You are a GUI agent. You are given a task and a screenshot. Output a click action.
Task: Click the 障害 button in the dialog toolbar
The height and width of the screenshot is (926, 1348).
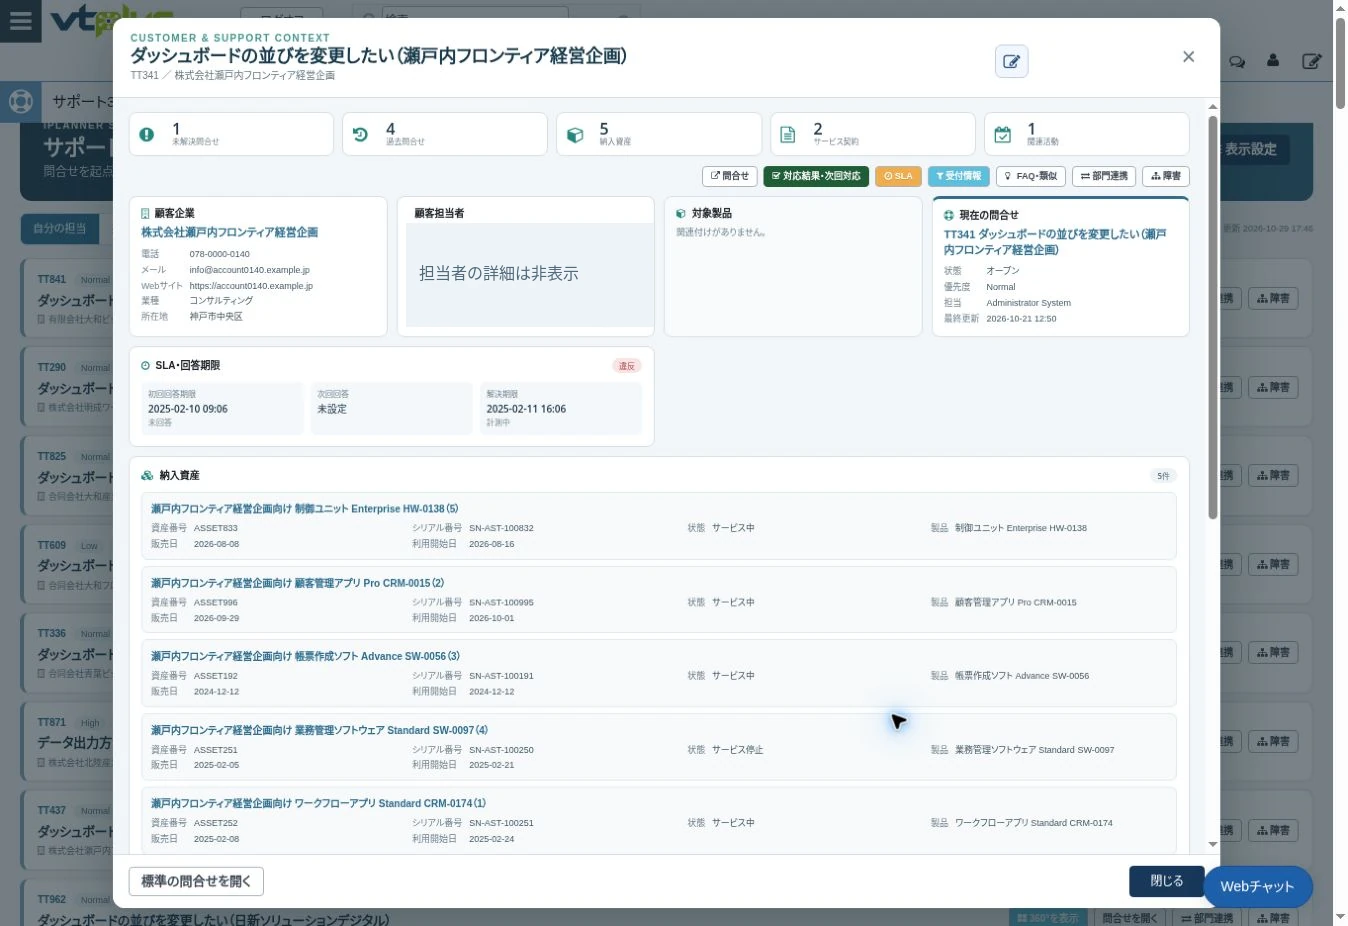click(1166, 176)
